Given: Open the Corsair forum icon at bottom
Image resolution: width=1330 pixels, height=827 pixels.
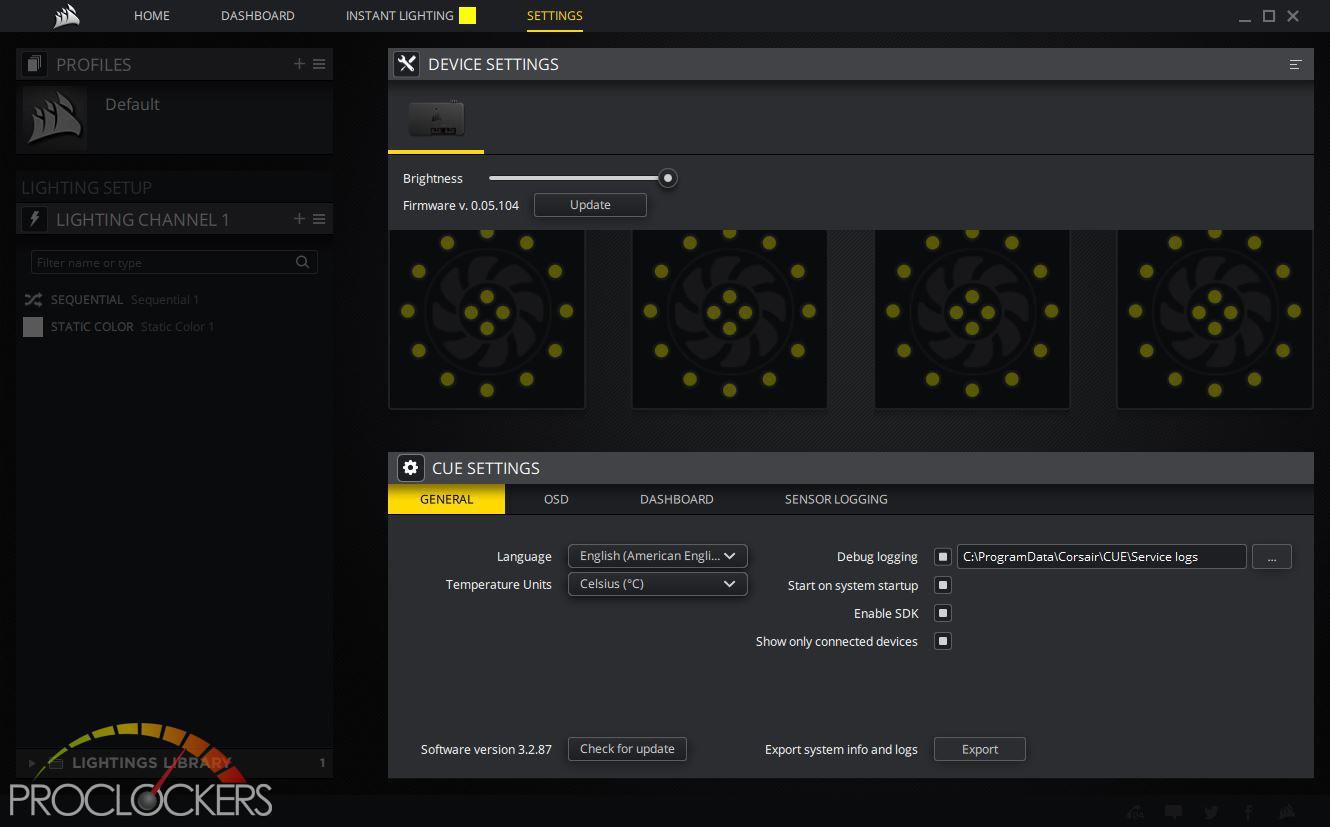Looking at the screenshot, I should [x=1135, y=812].
